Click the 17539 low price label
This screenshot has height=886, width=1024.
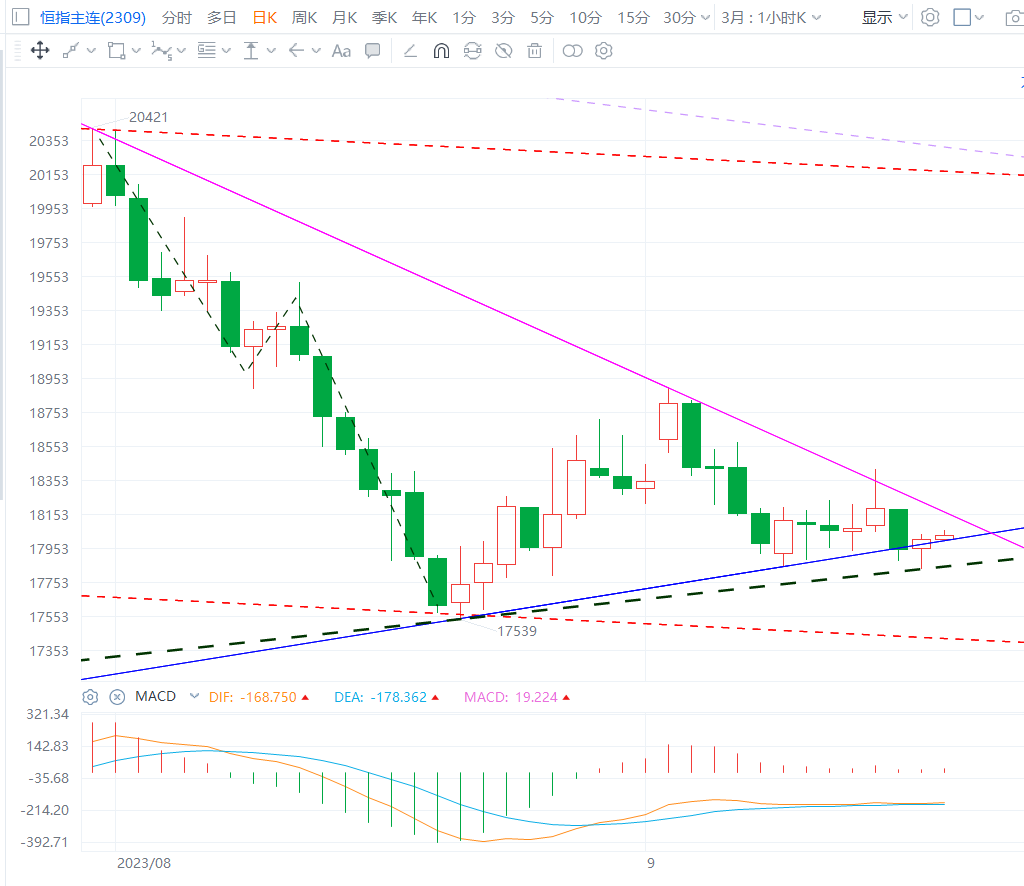(517, 631)
